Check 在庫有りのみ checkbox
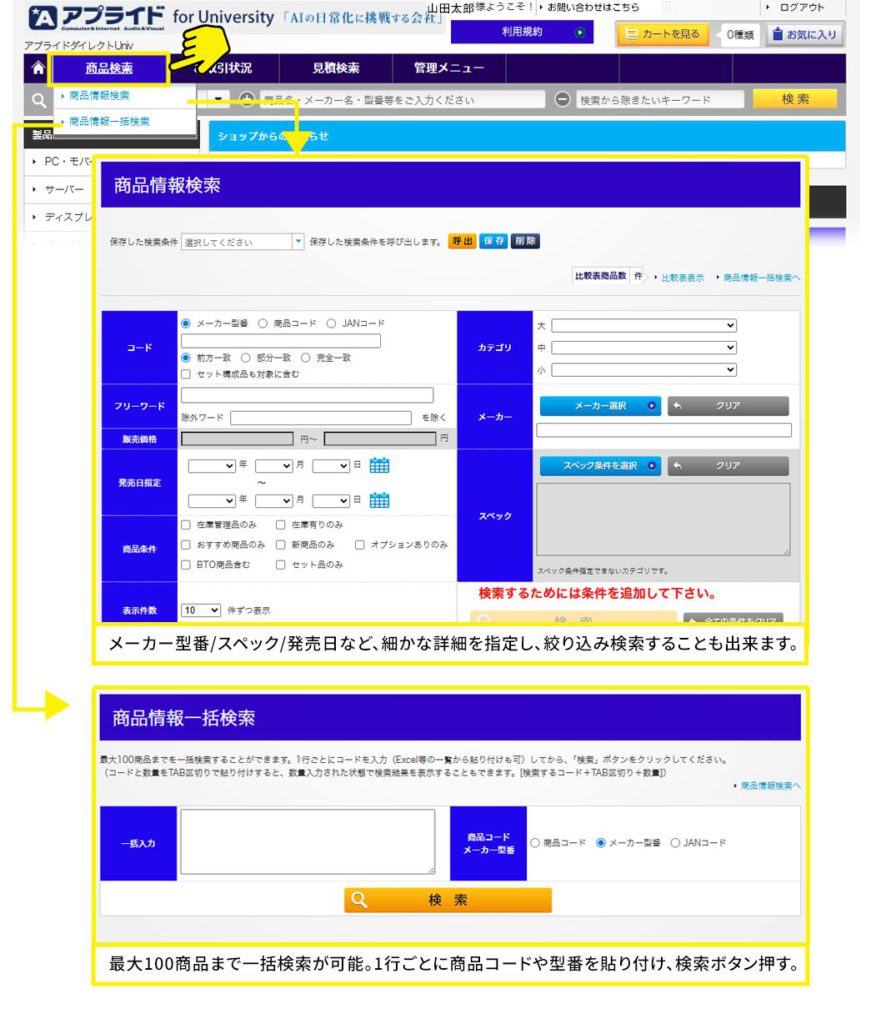 point(282,525)
